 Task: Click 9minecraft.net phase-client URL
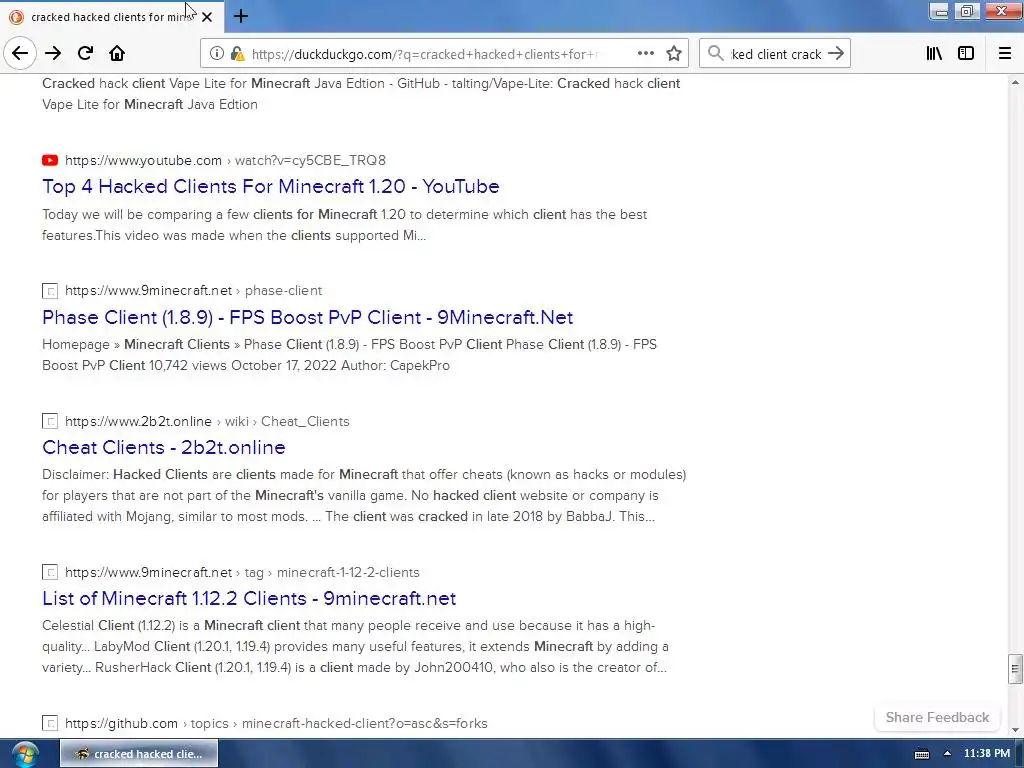[193, 291]
